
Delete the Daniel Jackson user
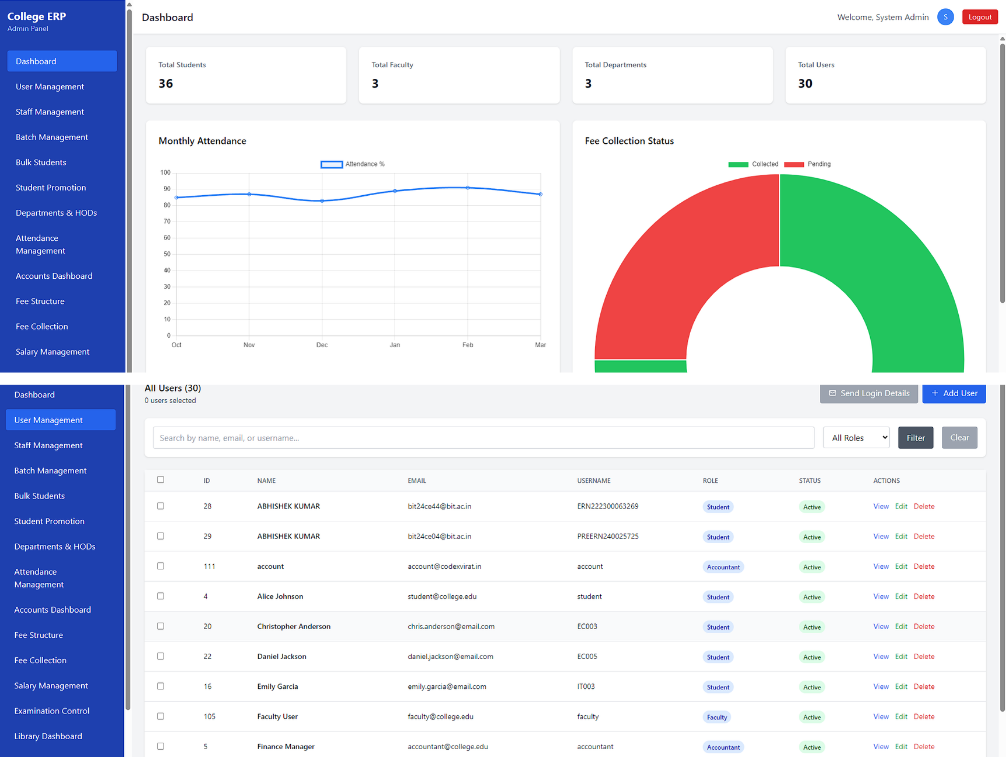coord(924,657)
